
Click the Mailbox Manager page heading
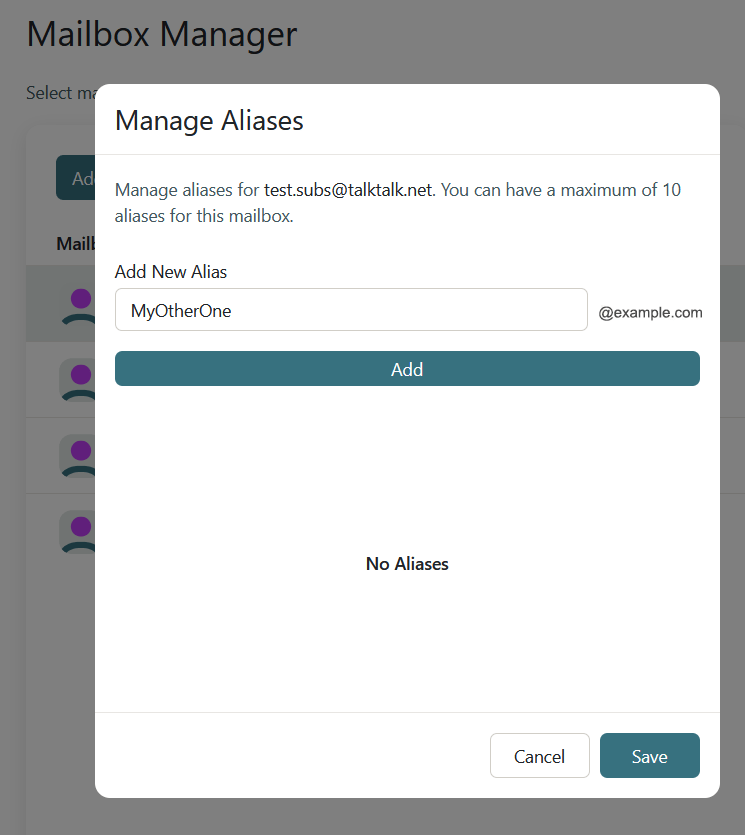(162, 35)
